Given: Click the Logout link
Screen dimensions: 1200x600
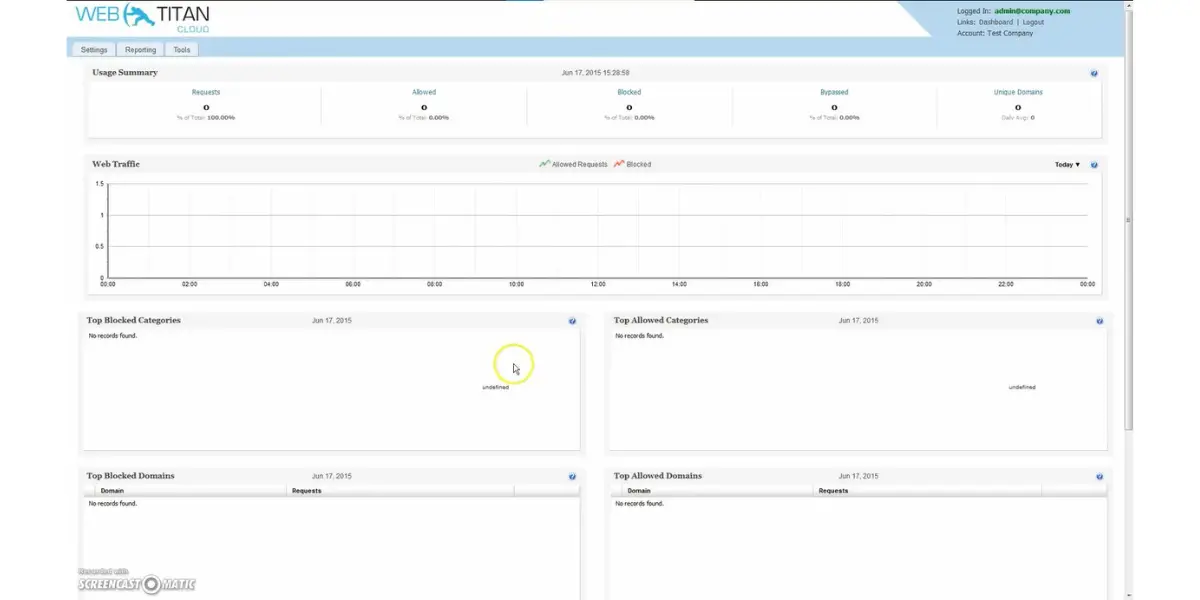Looking at the screenshot, I should pos(1033,22).
